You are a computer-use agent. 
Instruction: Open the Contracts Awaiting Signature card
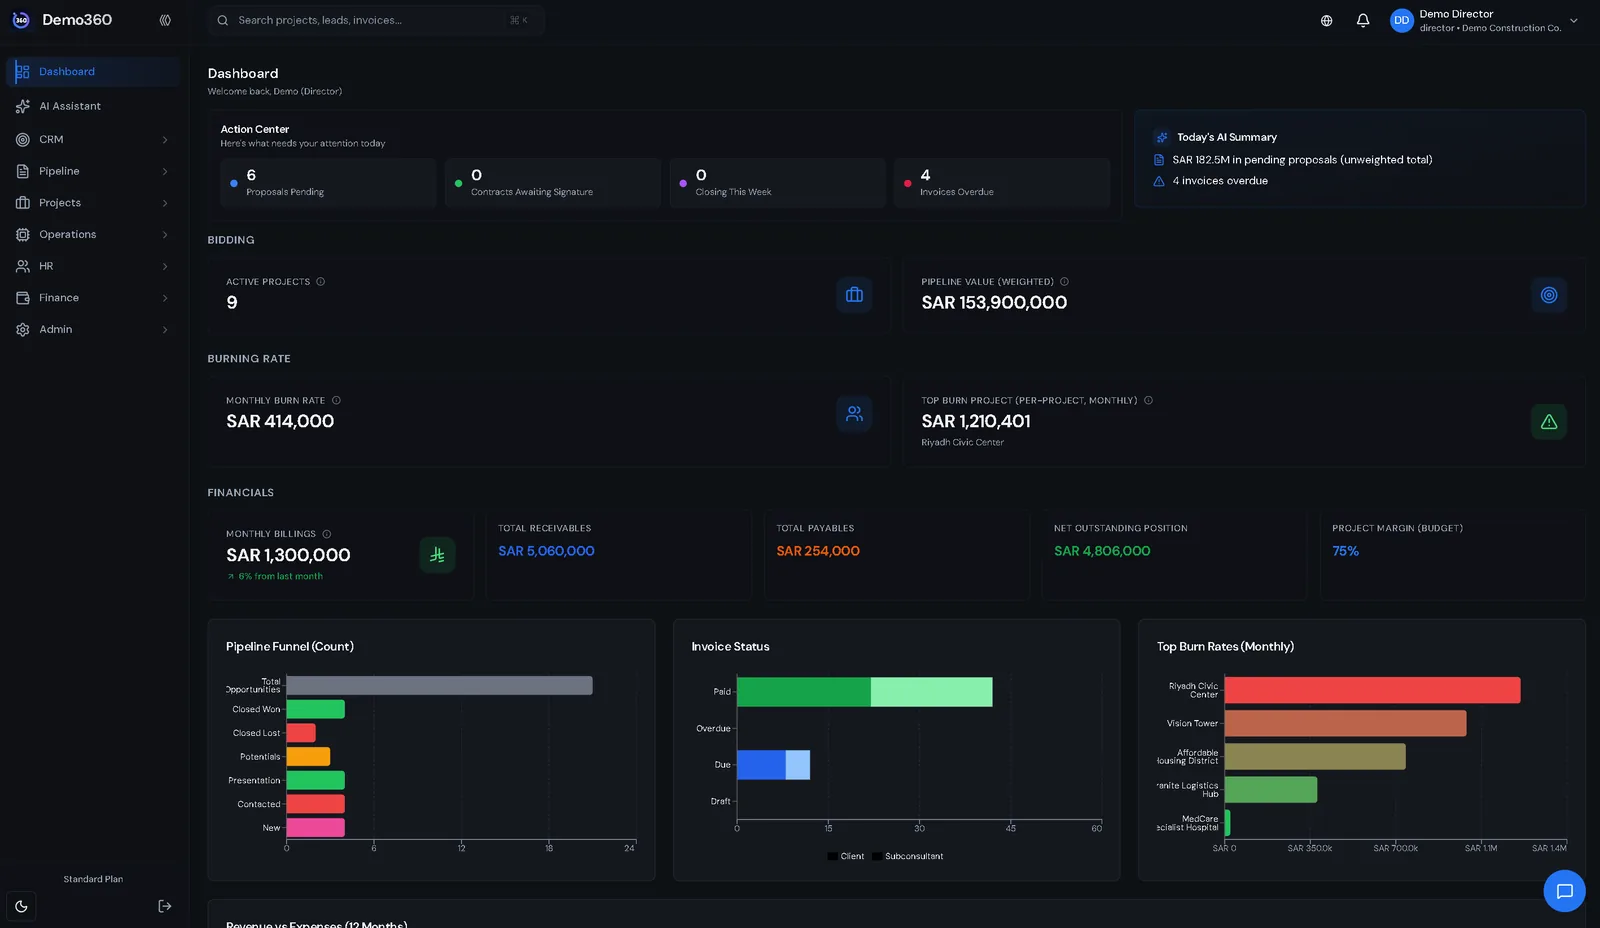(553, 183)
